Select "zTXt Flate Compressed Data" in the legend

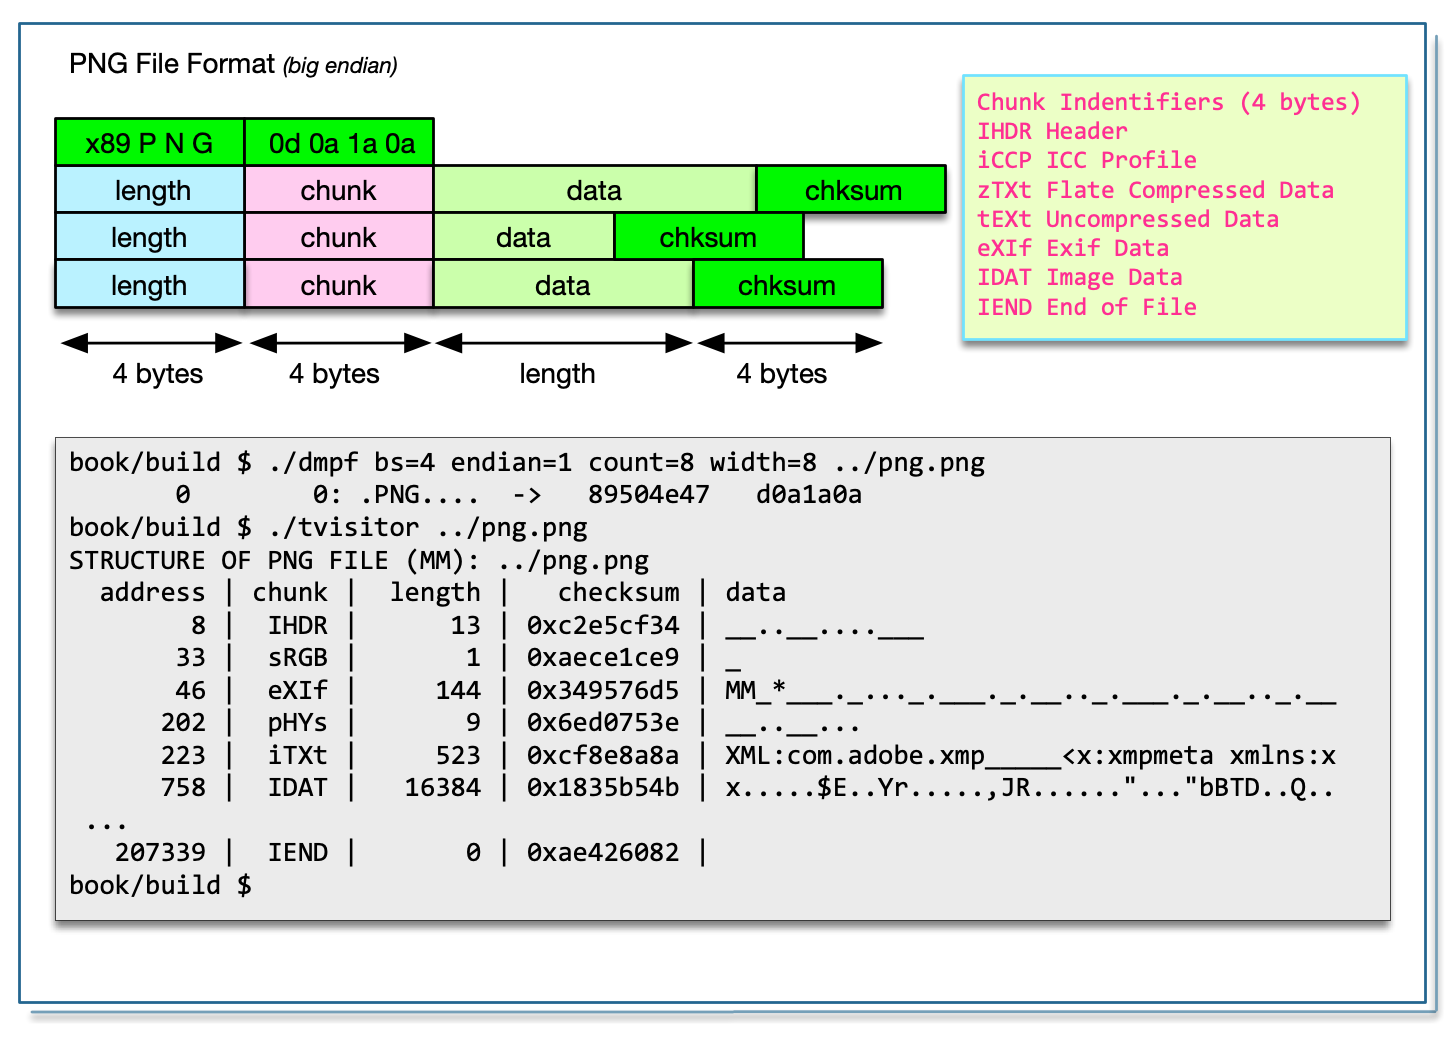coord(1155,190)
